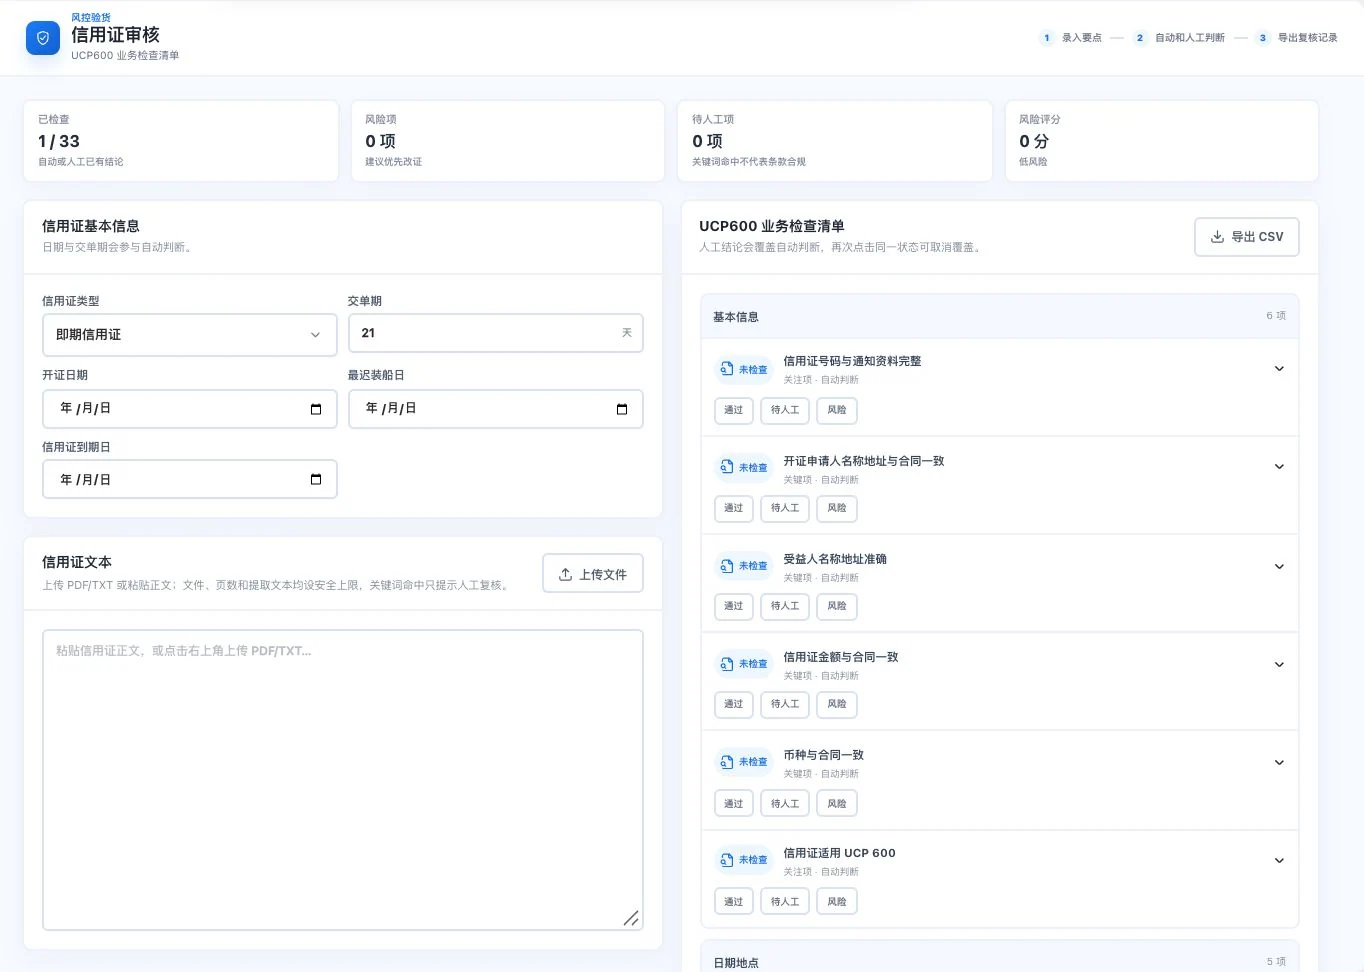Go to step 3 导出复核记录
This screenshot has height=972, width=1364.
(1297, 38)
